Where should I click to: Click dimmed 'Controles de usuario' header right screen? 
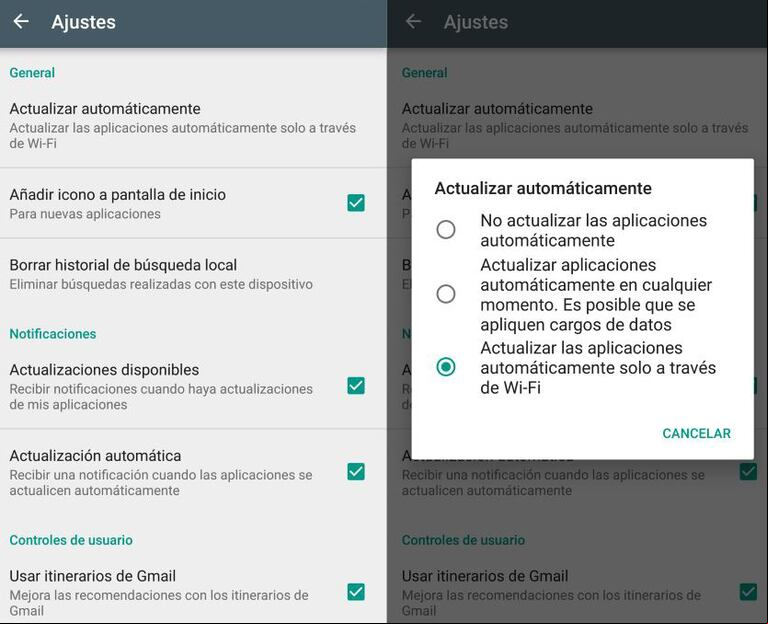[463, 540]
